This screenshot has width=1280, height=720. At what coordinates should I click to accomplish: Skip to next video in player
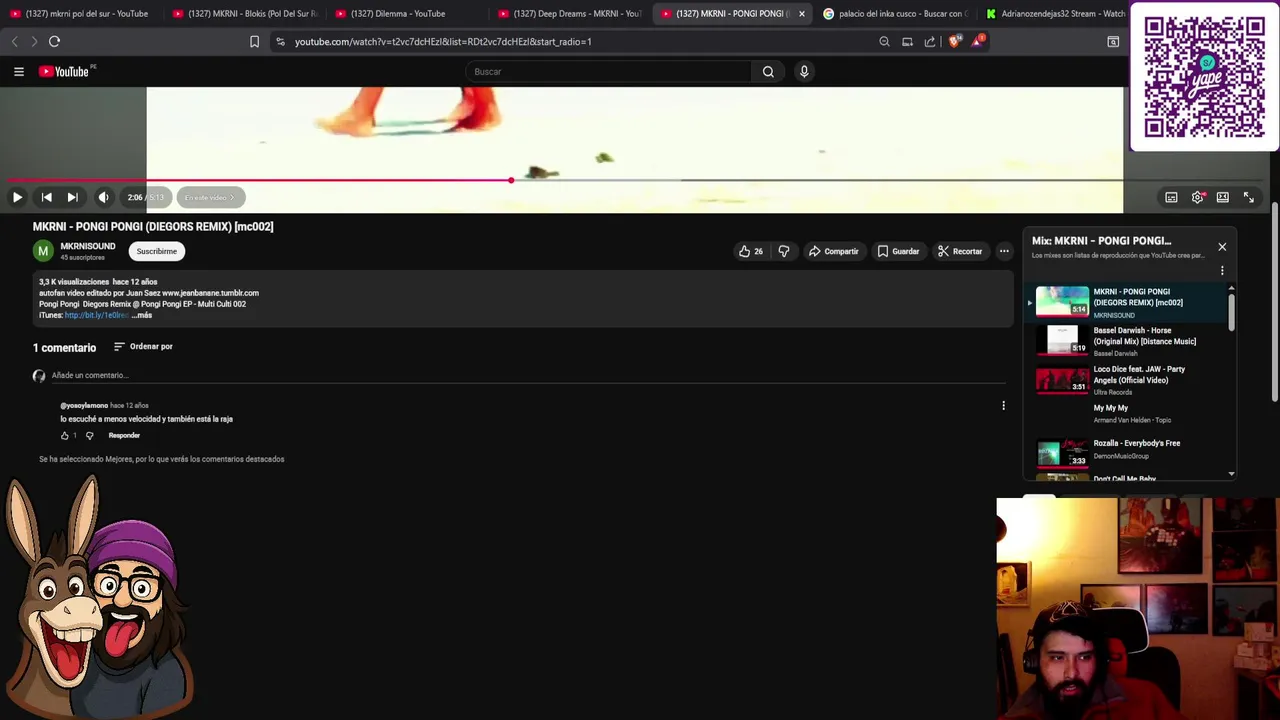(x=72, y=197)
